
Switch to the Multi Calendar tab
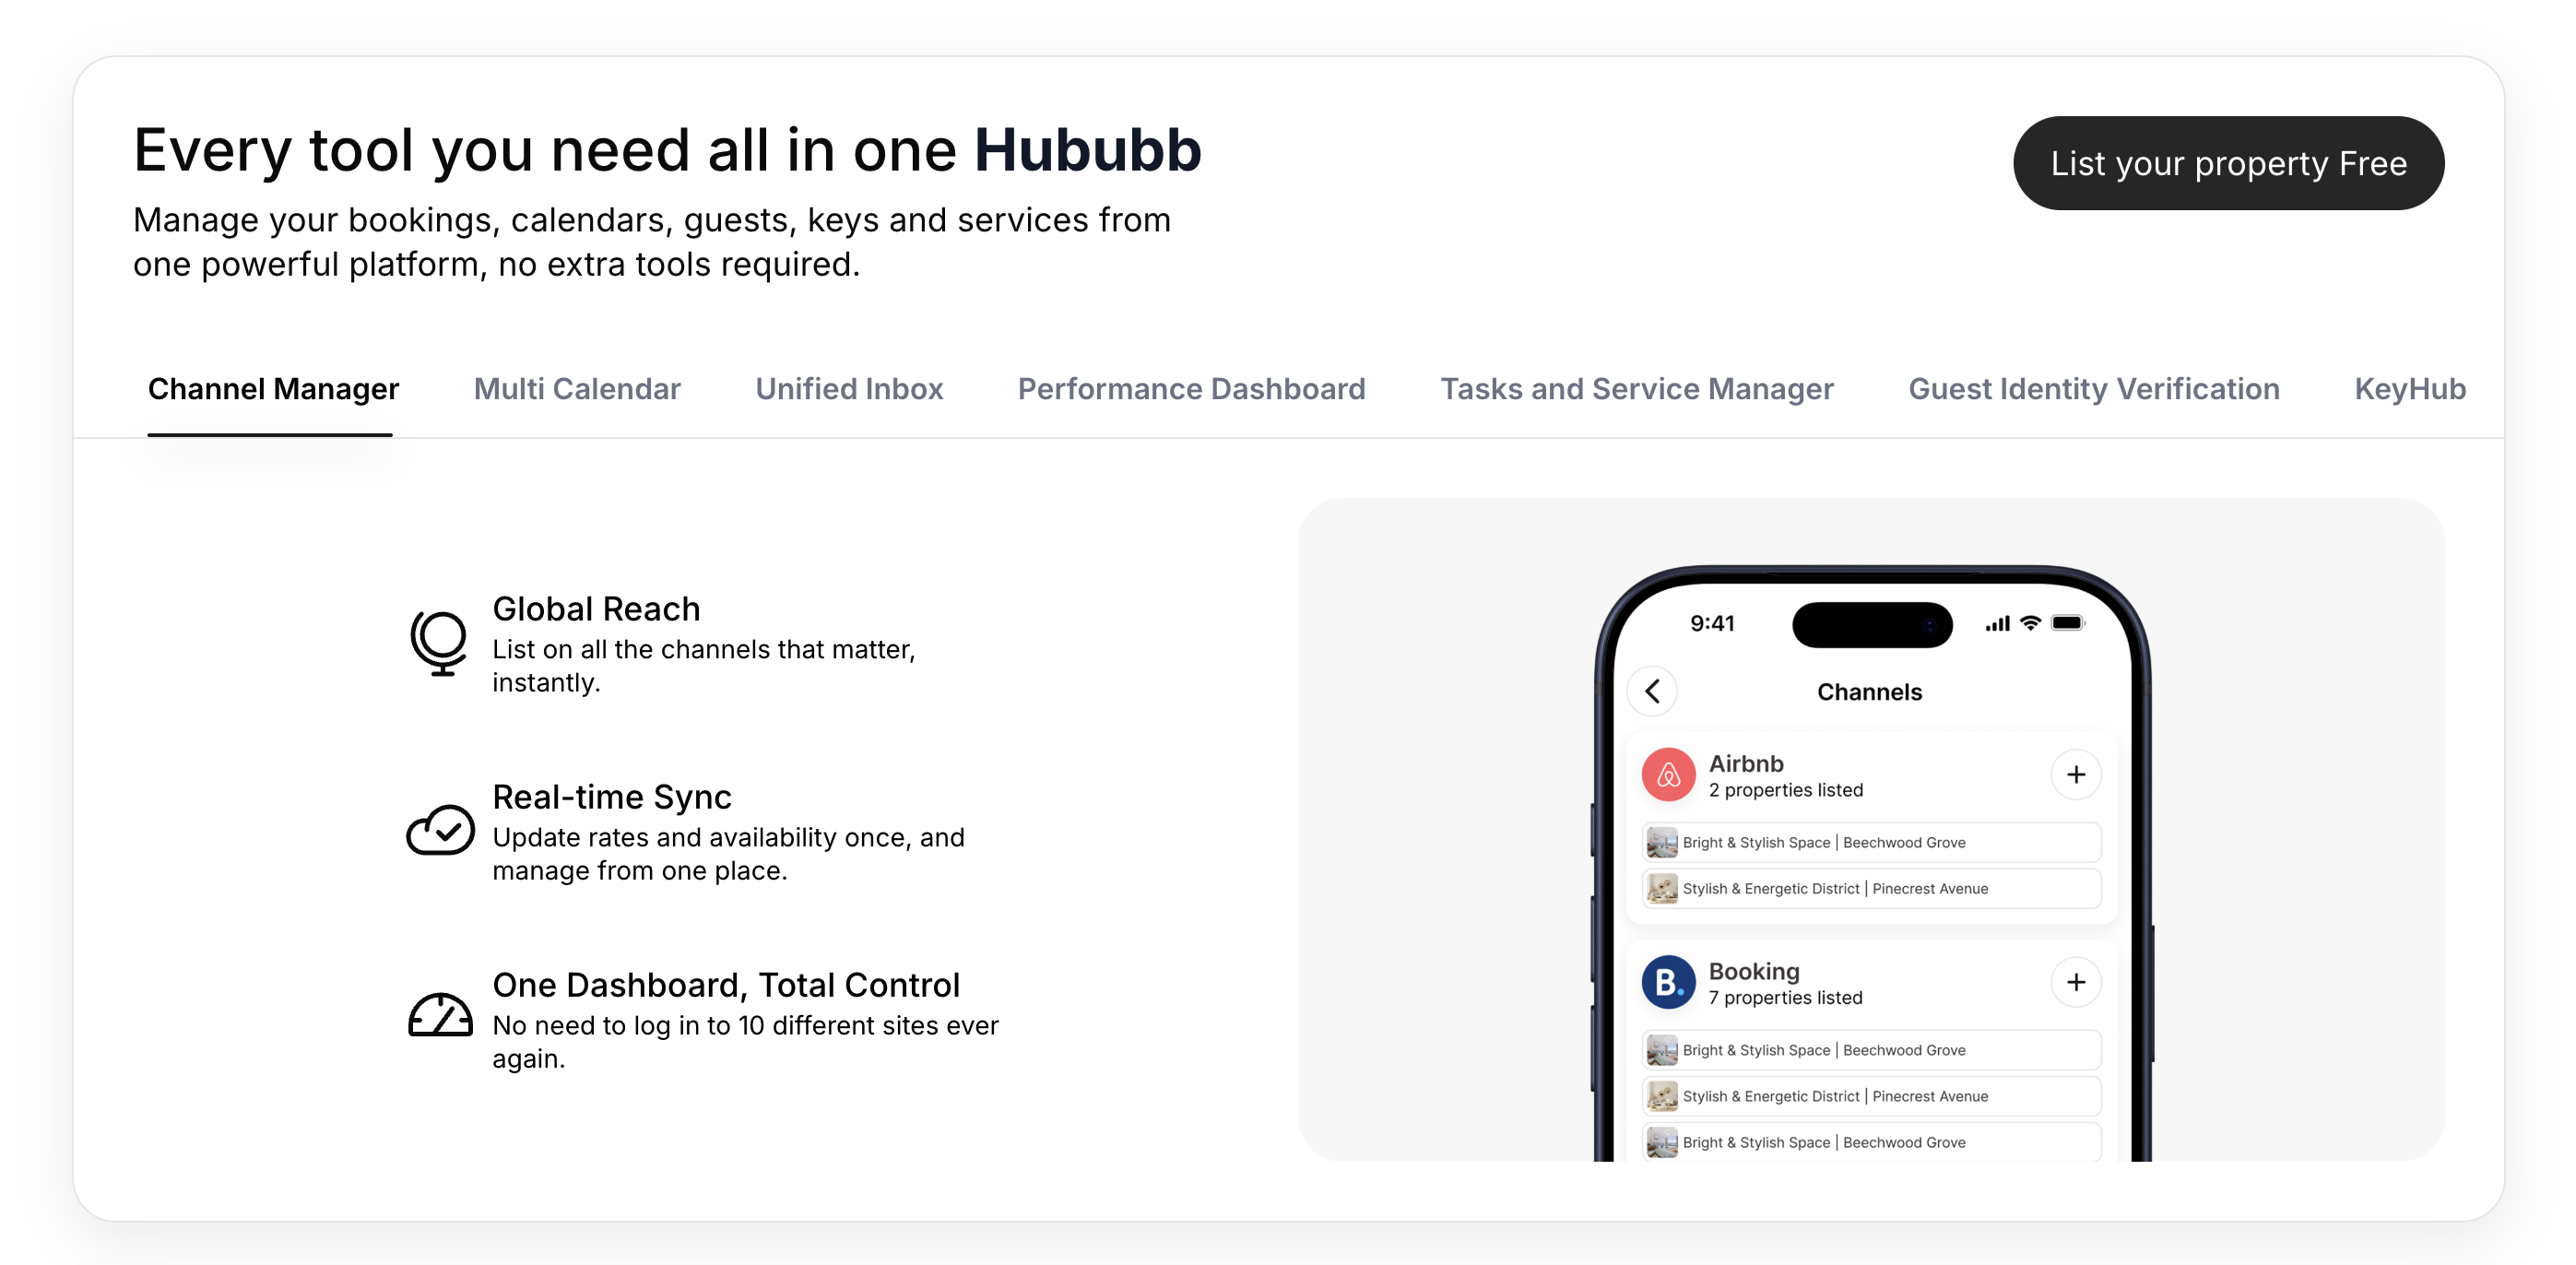pyautogui.click(x=577, y=389)
